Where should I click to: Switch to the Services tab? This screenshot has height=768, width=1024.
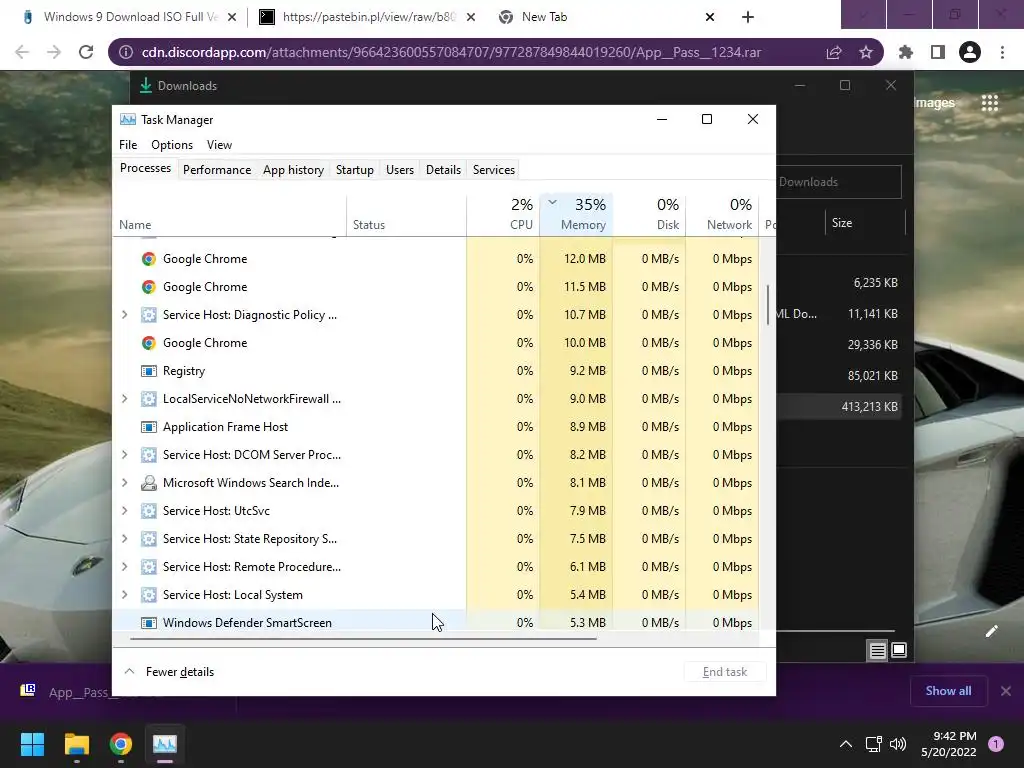coord(494,170)
